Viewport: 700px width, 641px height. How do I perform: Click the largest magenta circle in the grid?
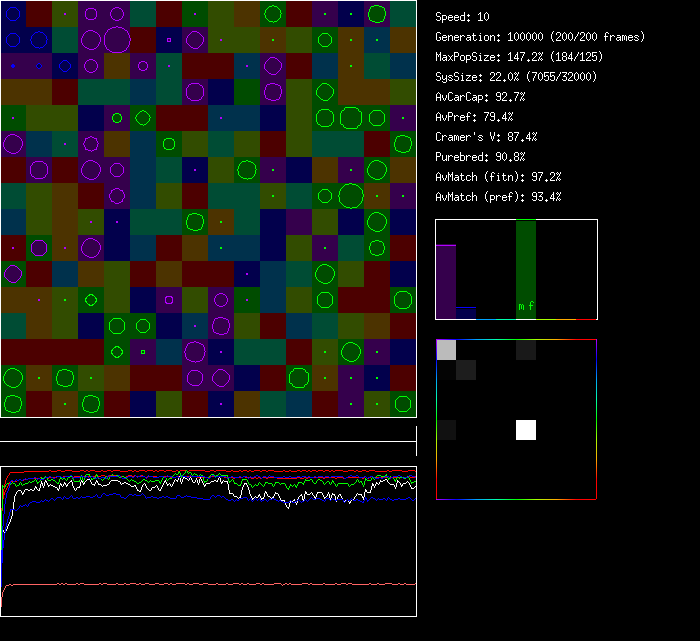click(117, 40)
